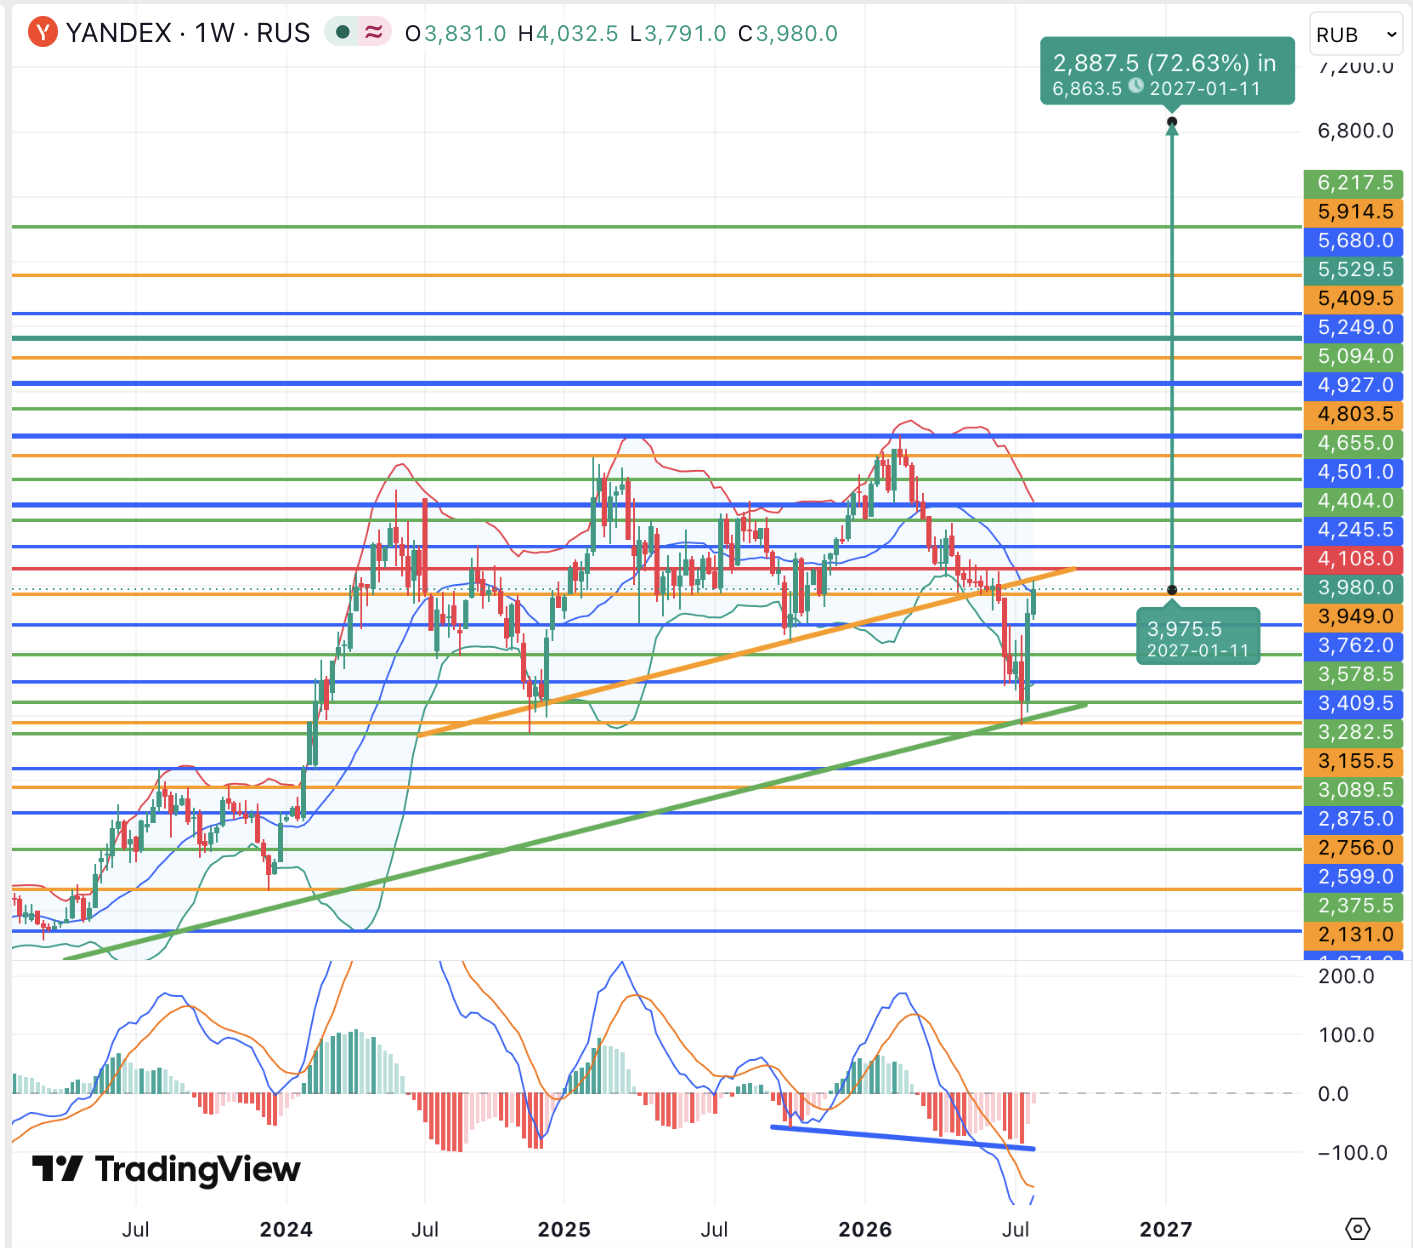The height and width of the screenshot is (1248, 1413).
Task: Click the high value H4,032.5
Action: point(568,34)
